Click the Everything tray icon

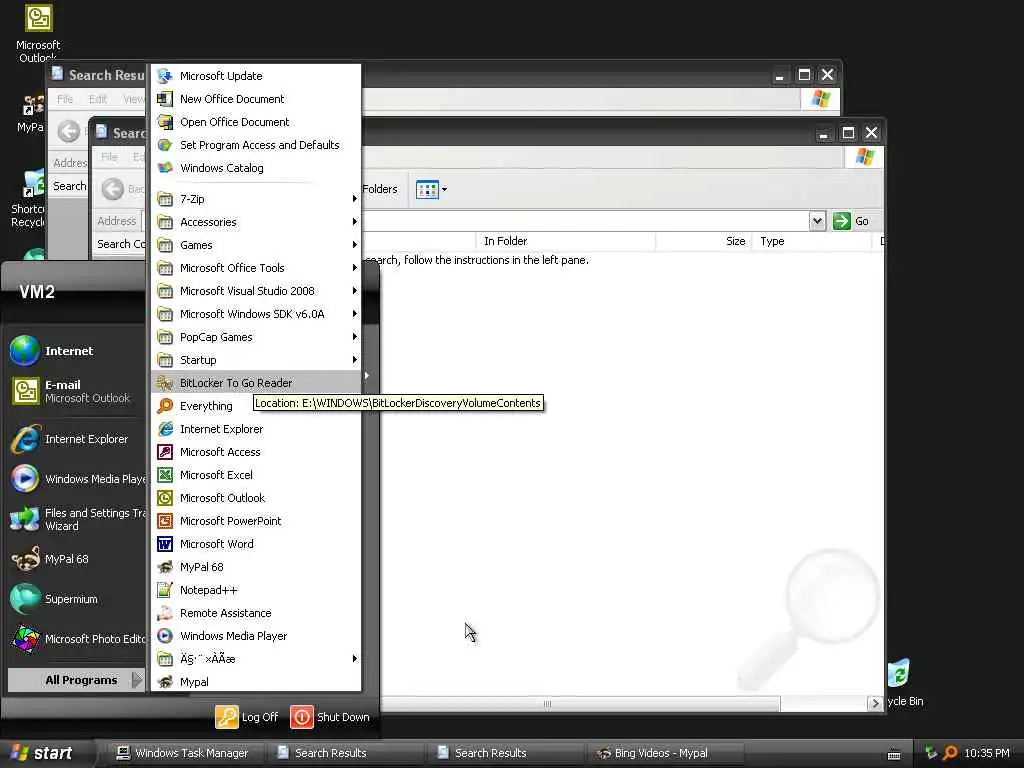pyautogui.click(x=950, y=754)
